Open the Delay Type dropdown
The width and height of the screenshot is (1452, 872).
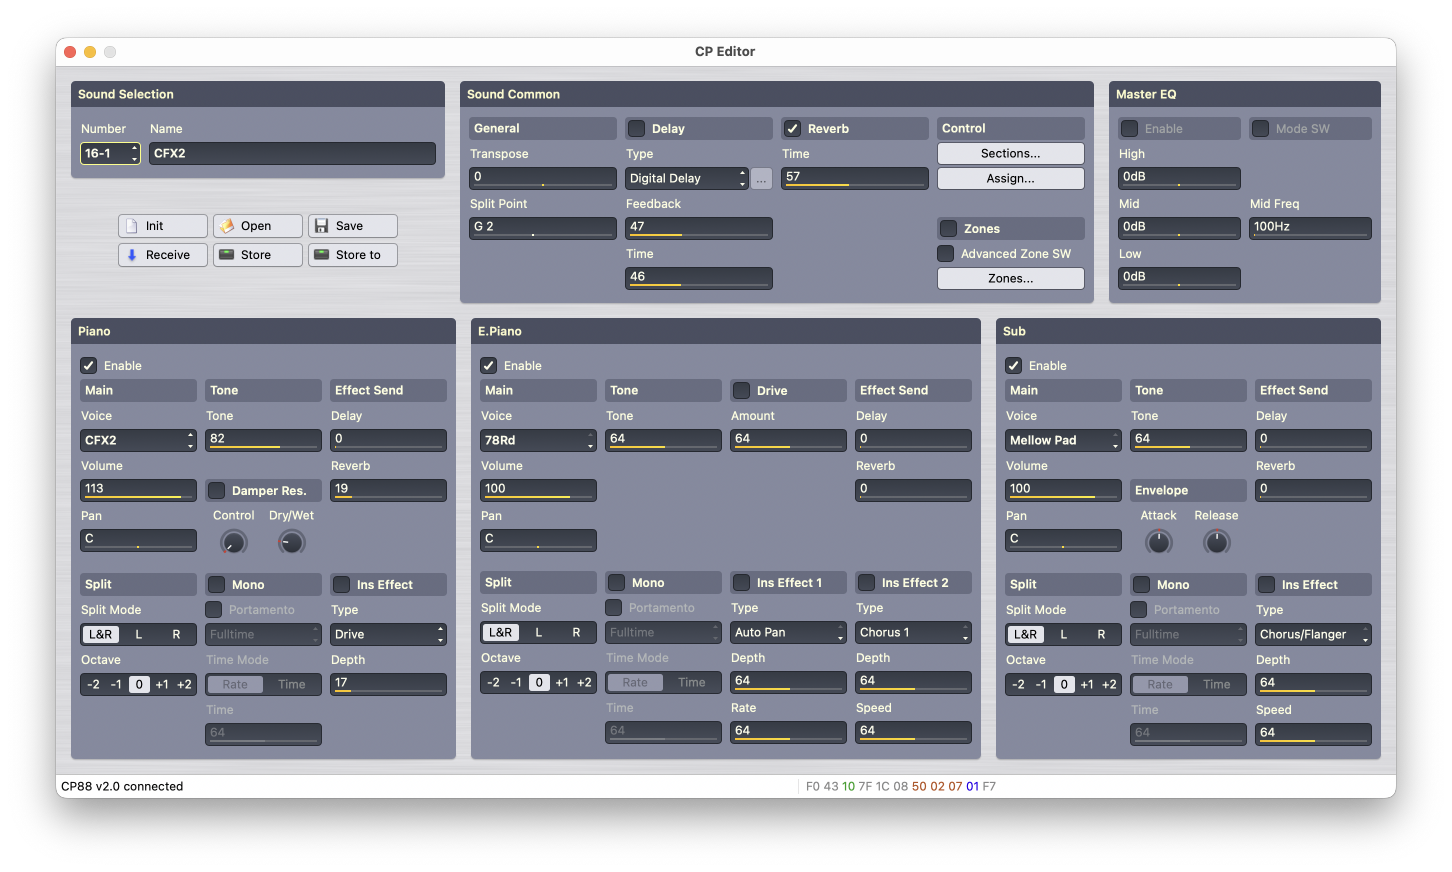tap(687, 178)
